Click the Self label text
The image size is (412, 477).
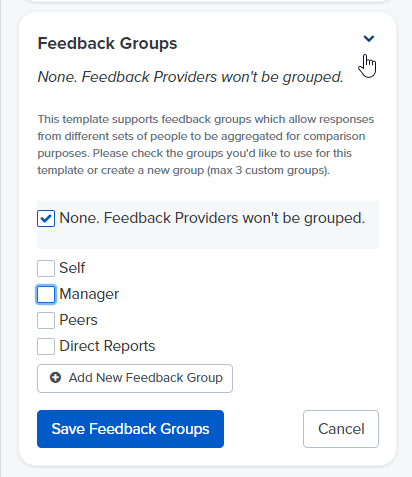coord(72,268)
